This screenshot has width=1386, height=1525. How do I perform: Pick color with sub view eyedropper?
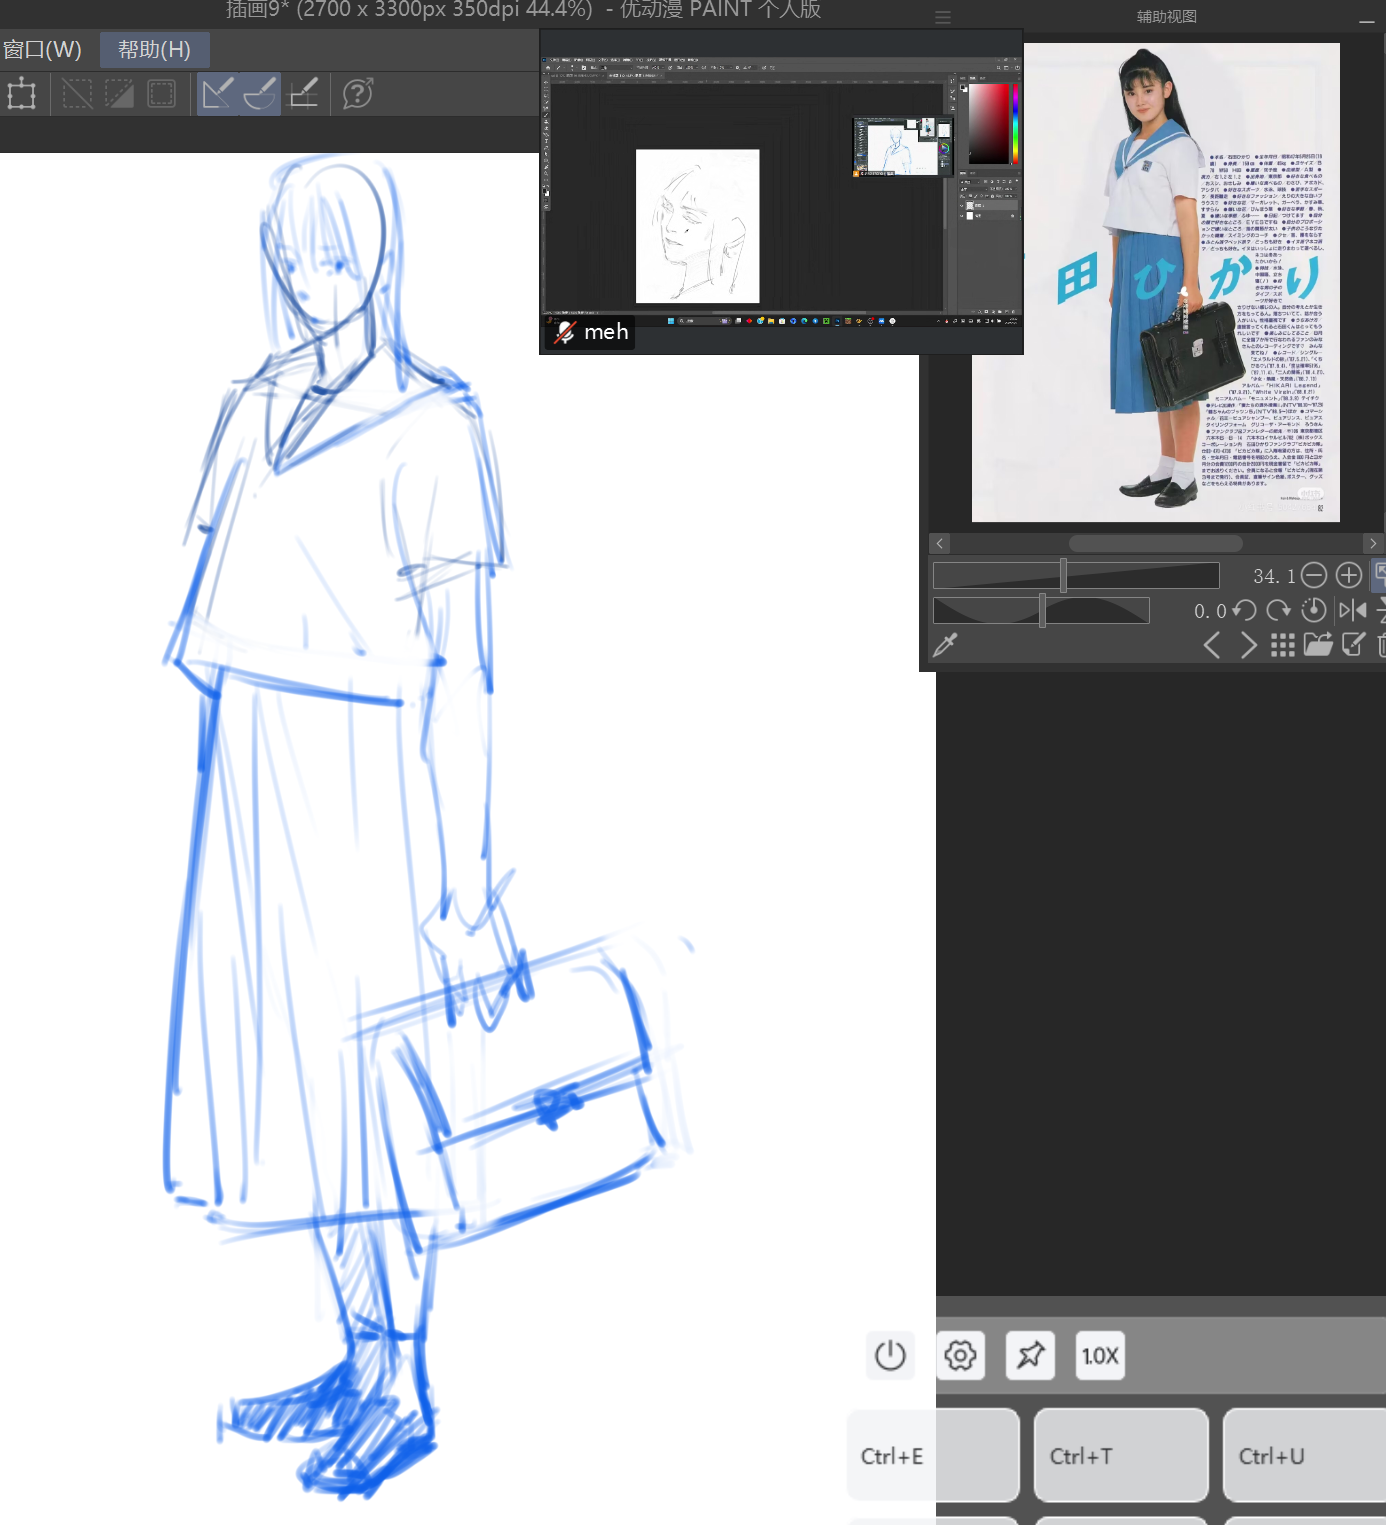coord(945,645)
